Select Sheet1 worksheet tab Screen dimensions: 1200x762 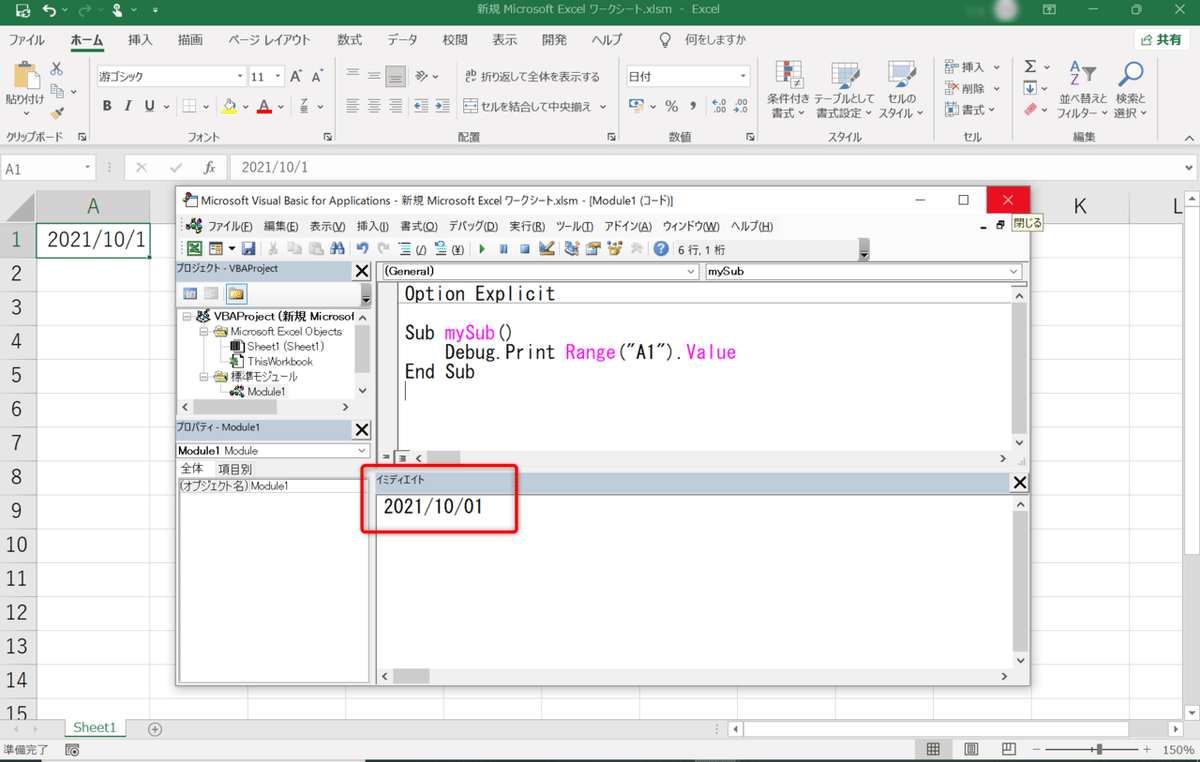pos(95,728)
